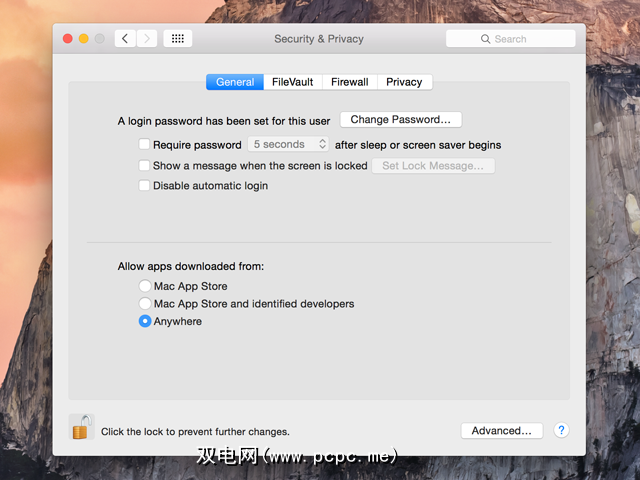Open the FileVault tab
This screenshot has width=640, height=480.
(x=293, y=82)
